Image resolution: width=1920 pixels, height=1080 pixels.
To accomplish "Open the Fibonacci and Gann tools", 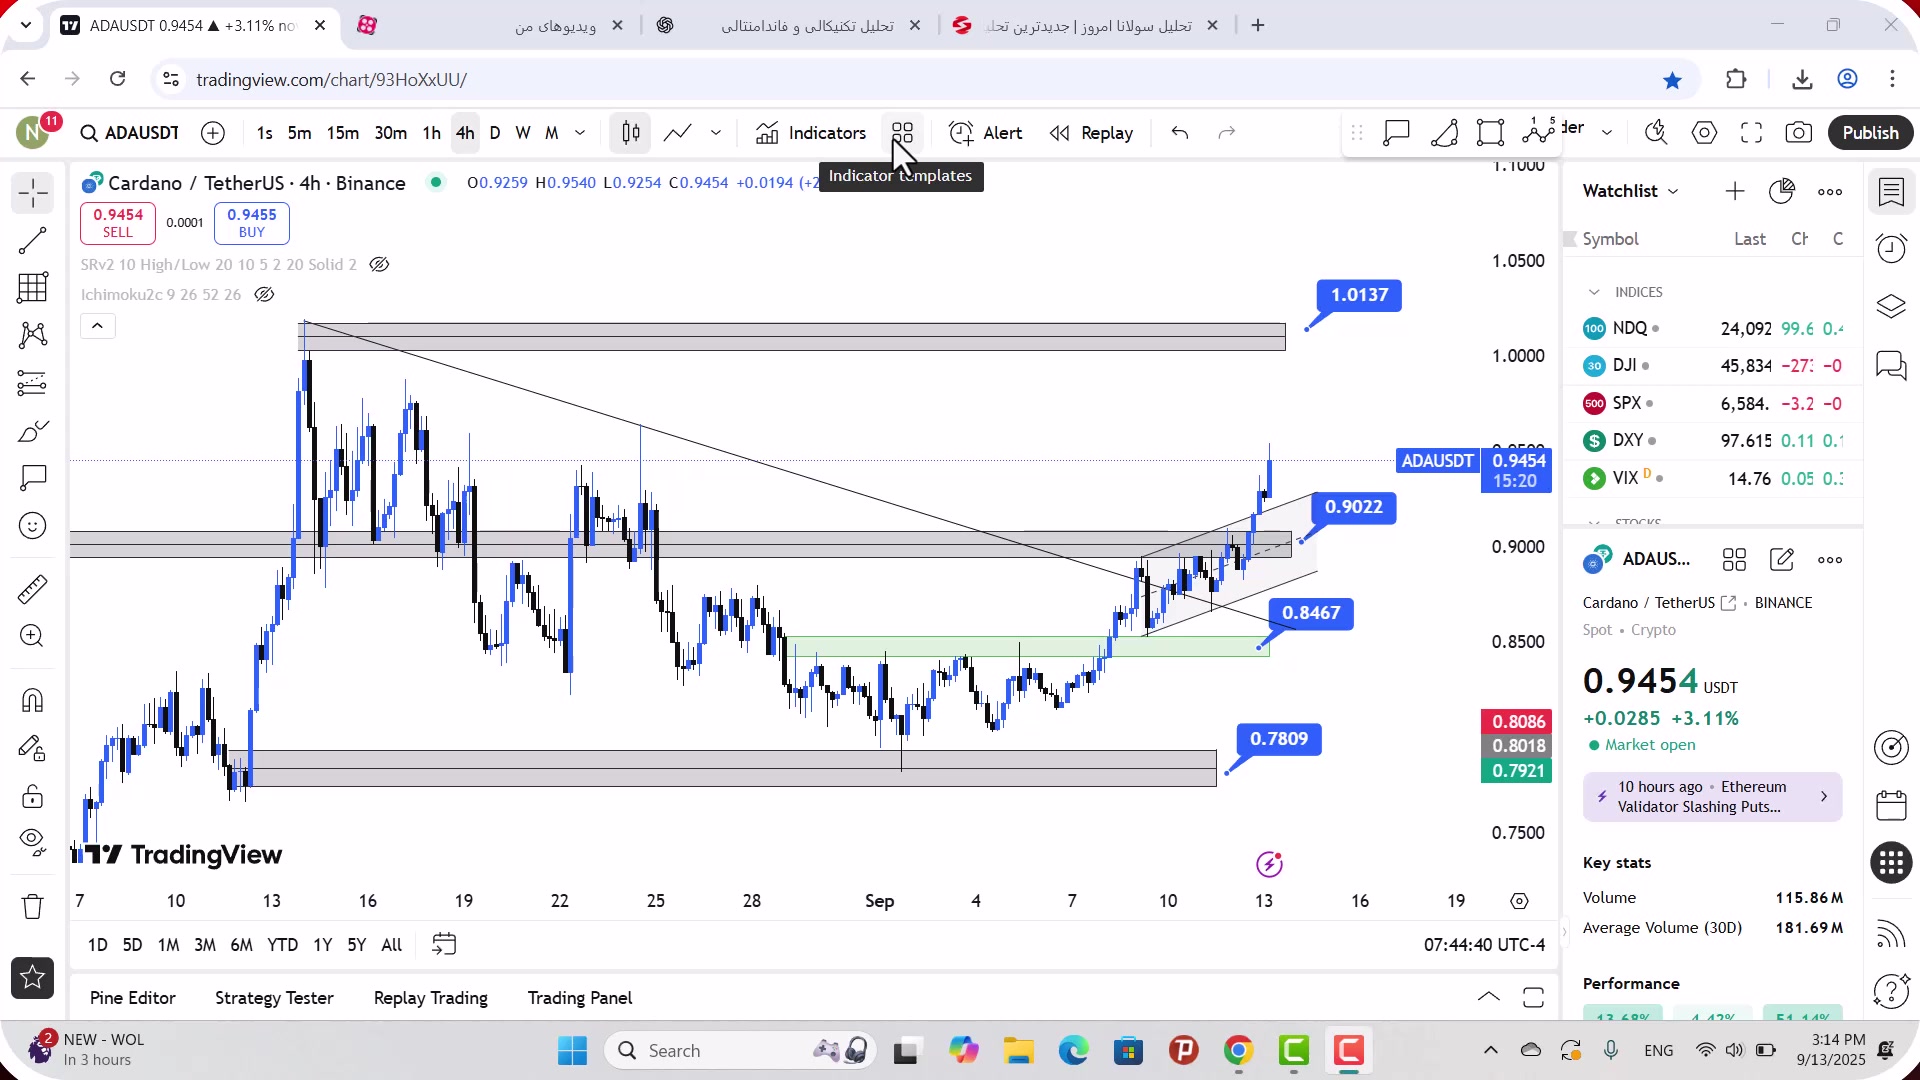I will [33, 288].
